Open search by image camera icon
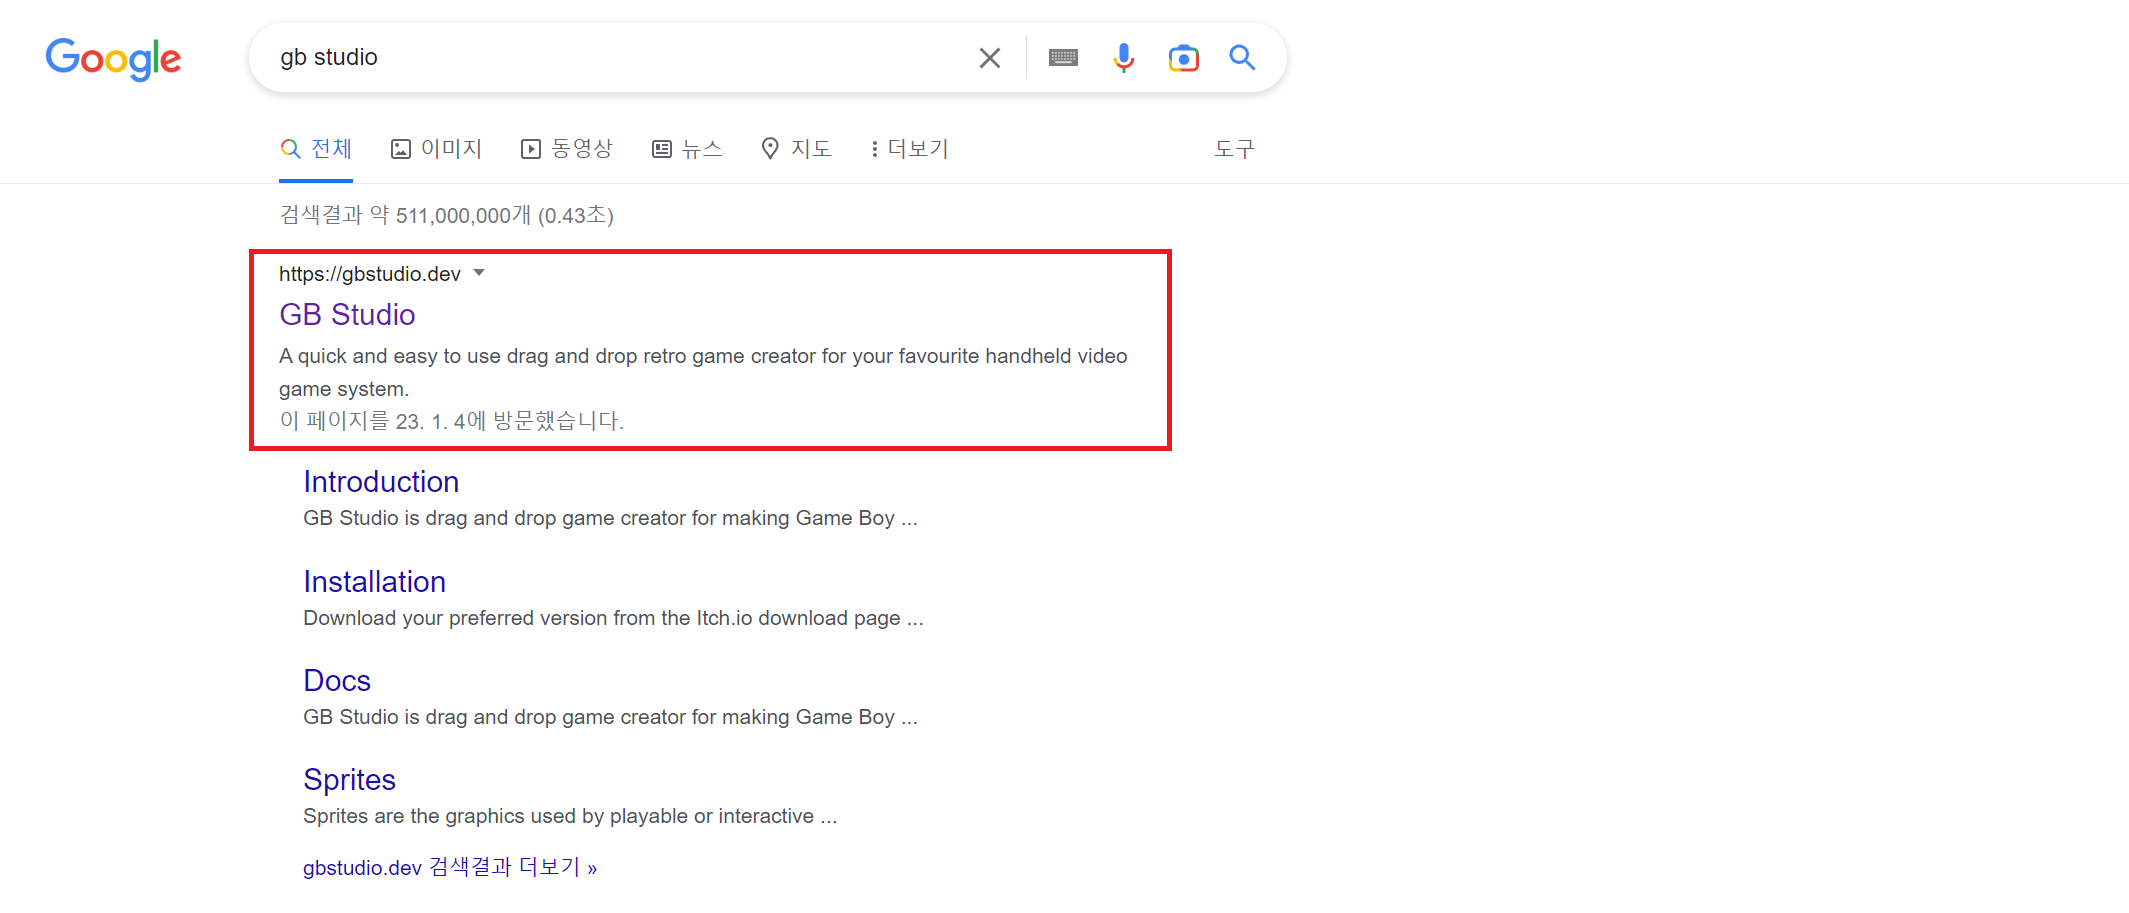Screen dimensions: 2129x913 (1183, 58)
